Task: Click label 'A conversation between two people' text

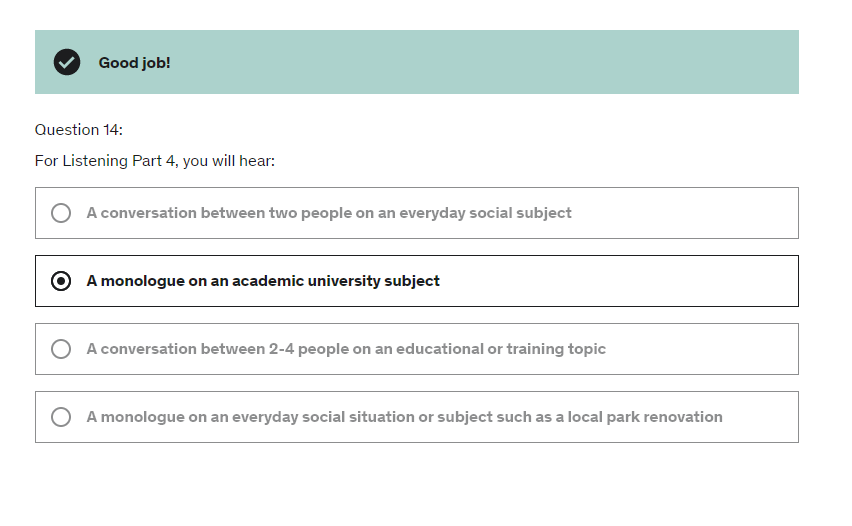Action: (210, 213)
